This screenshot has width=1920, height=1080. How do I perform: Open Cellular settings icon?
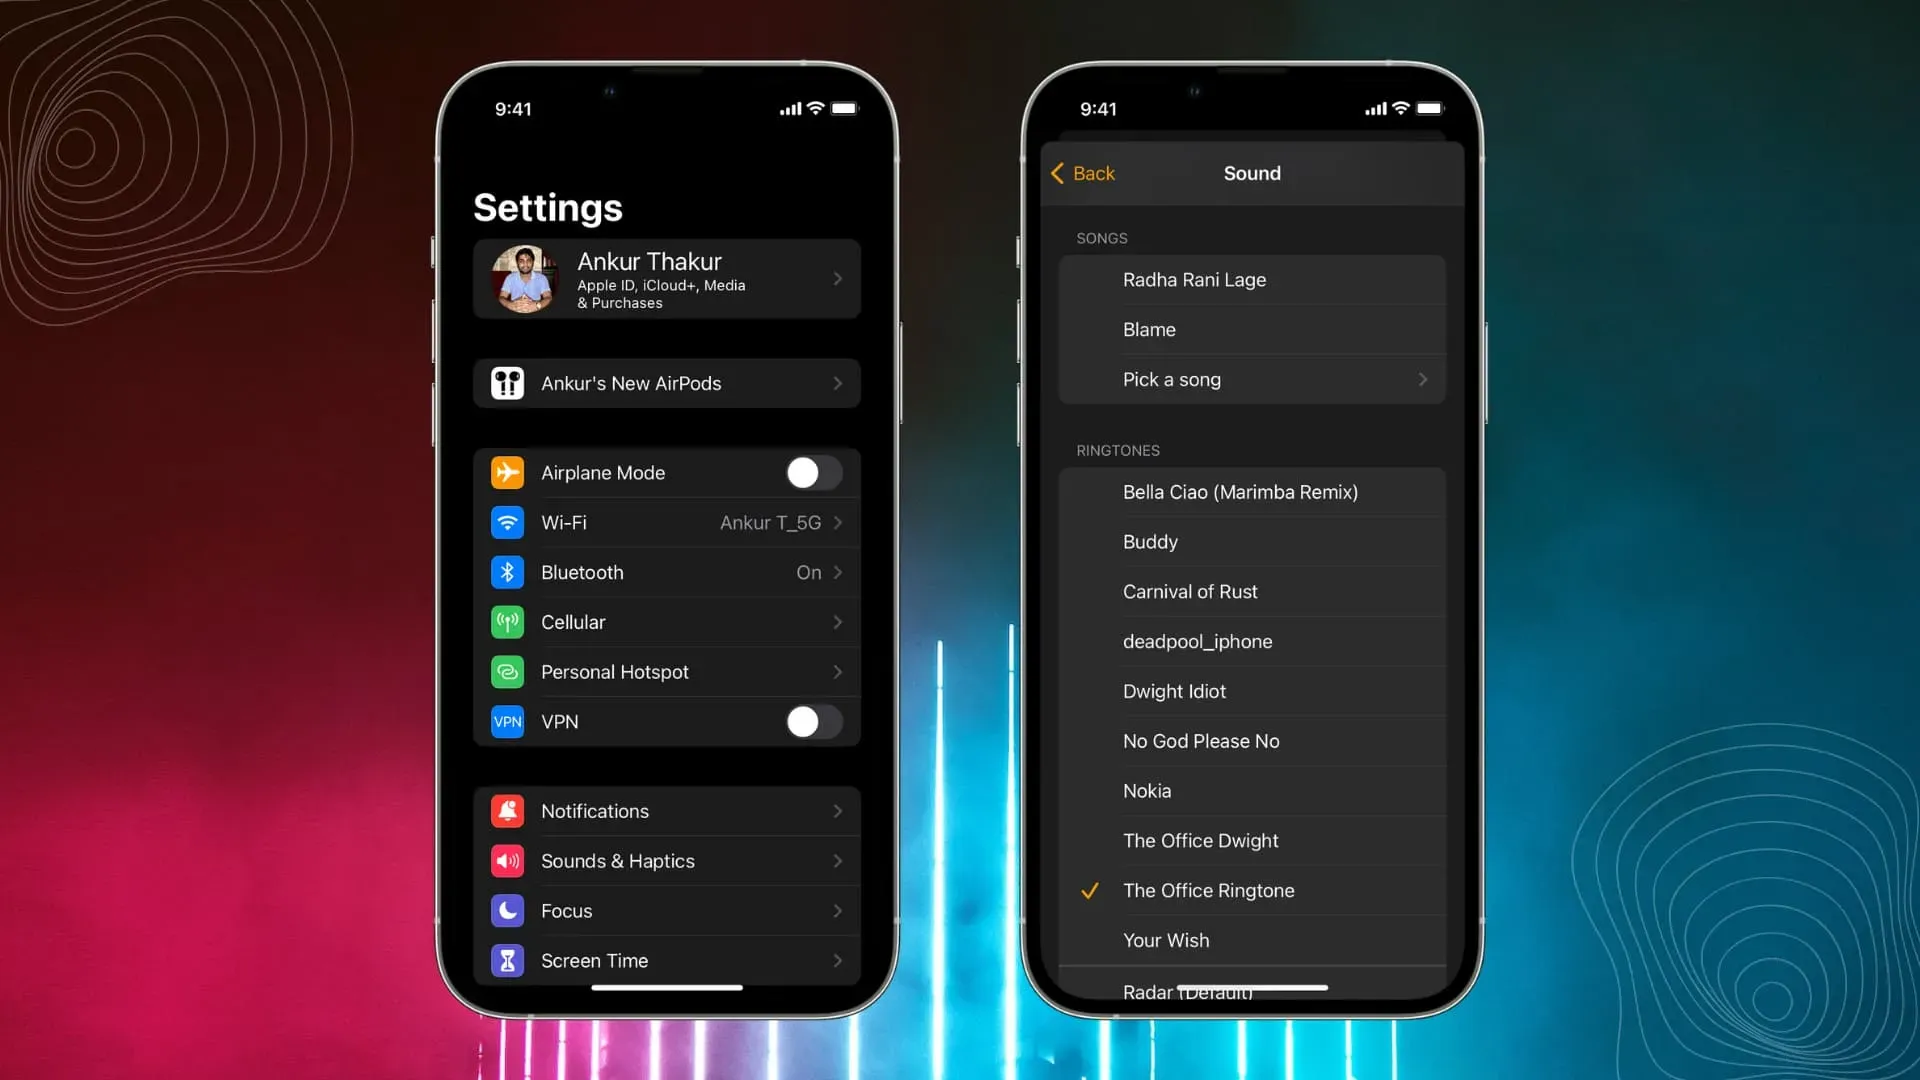click(x=506, y=621)
